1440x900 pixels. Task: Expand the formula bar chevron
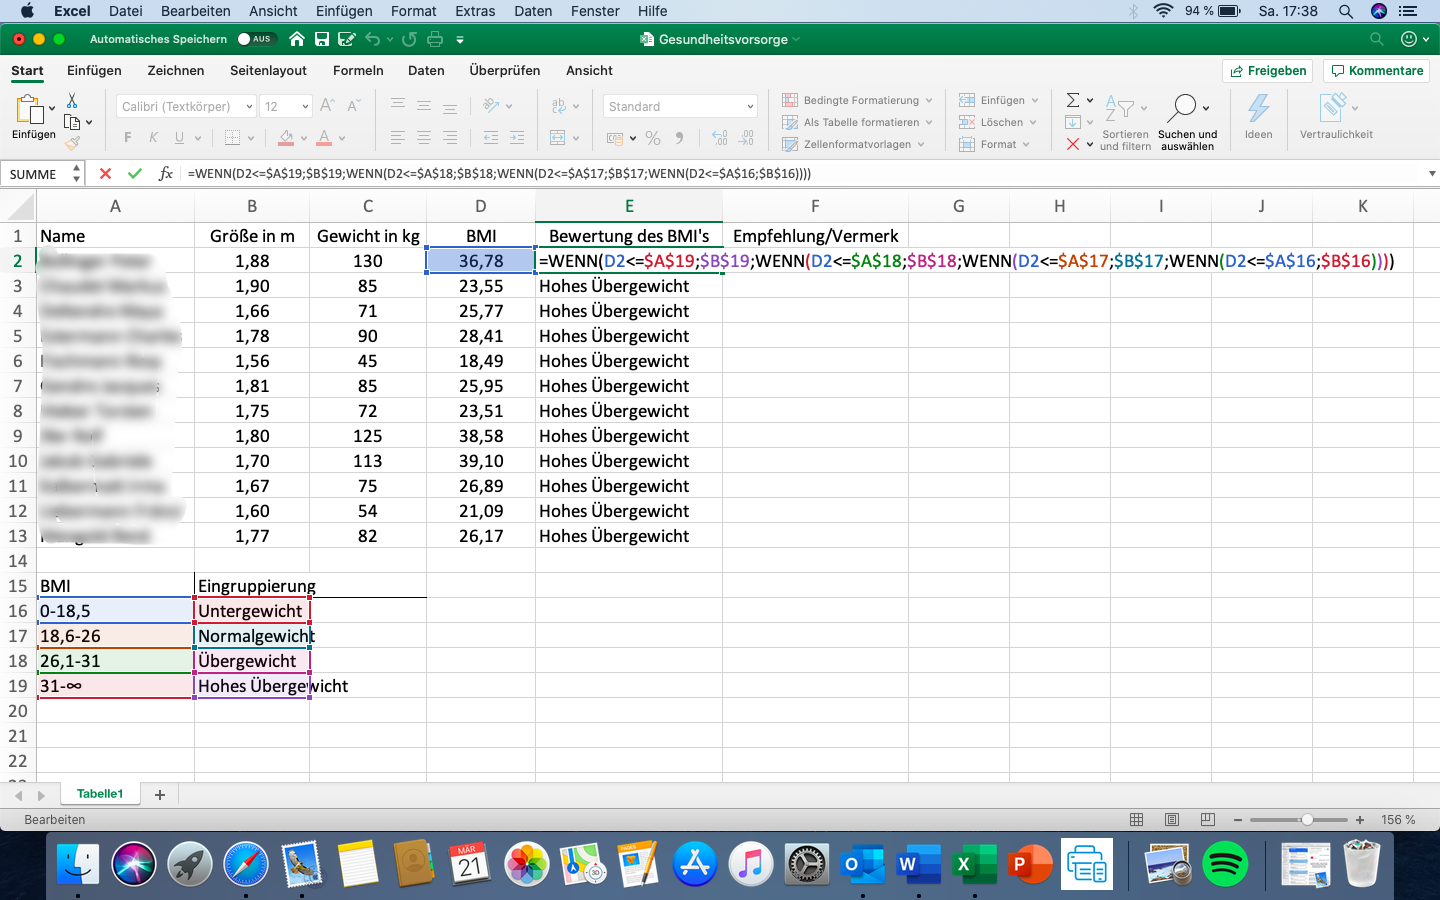1432,173
